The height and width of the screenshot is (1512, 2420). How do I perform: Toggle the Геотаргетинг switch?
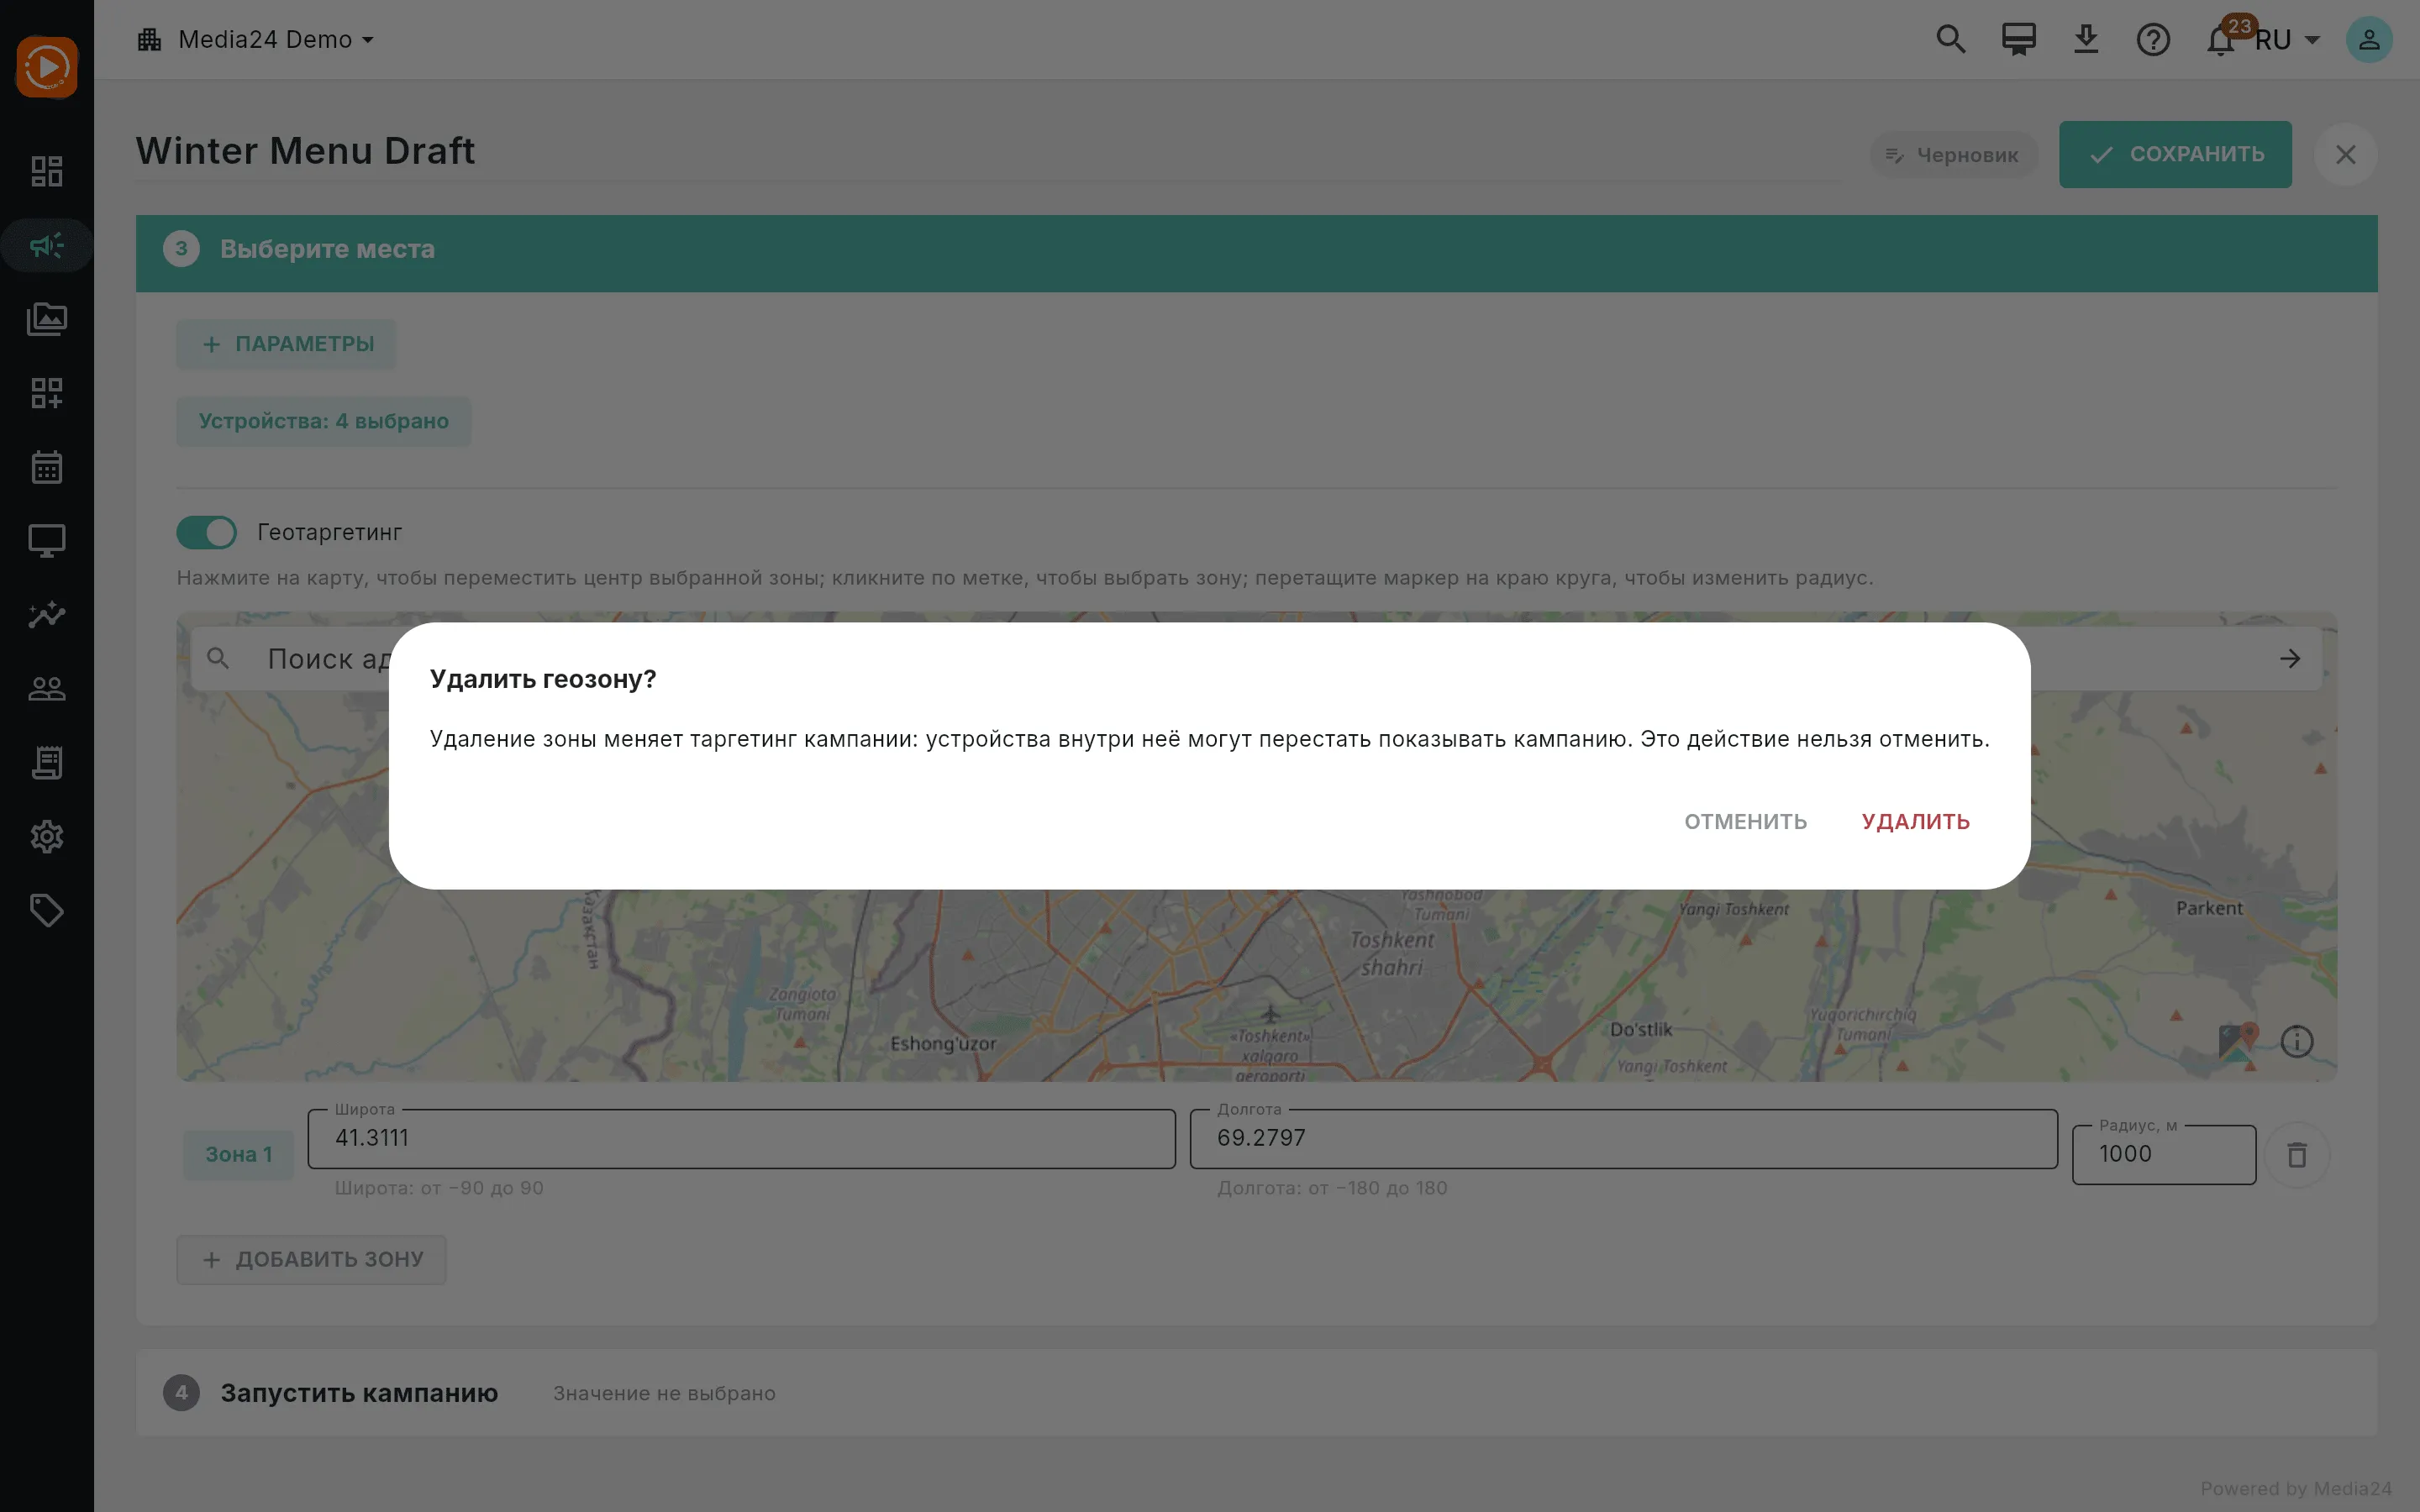[207, 533]
